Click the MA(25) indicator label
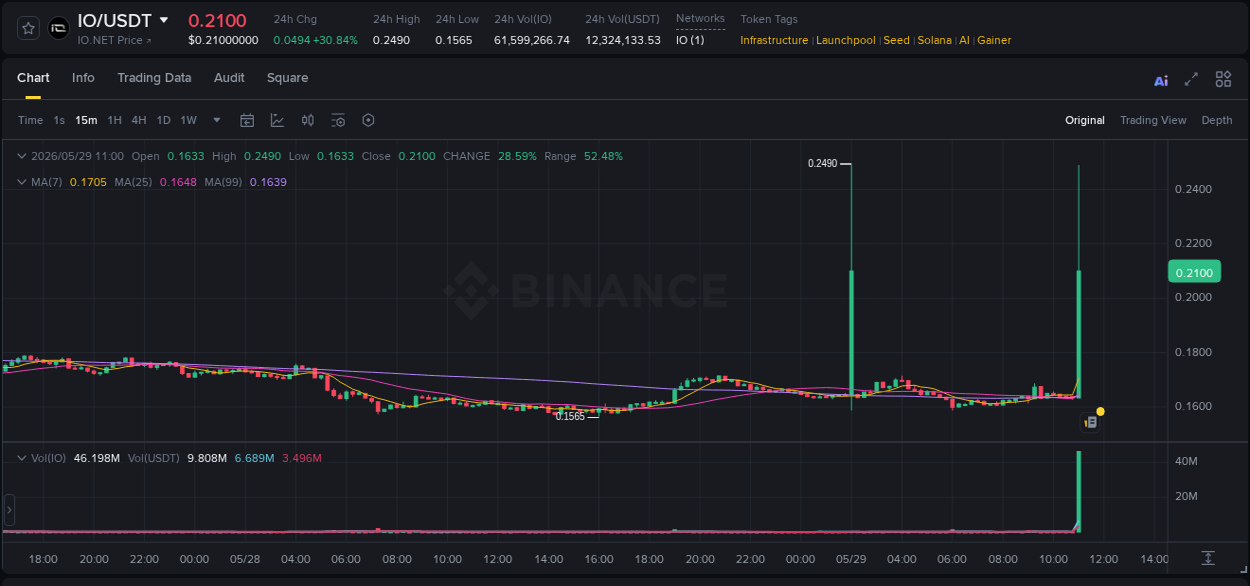This screenshot has width=1250, height=586. 133,182
